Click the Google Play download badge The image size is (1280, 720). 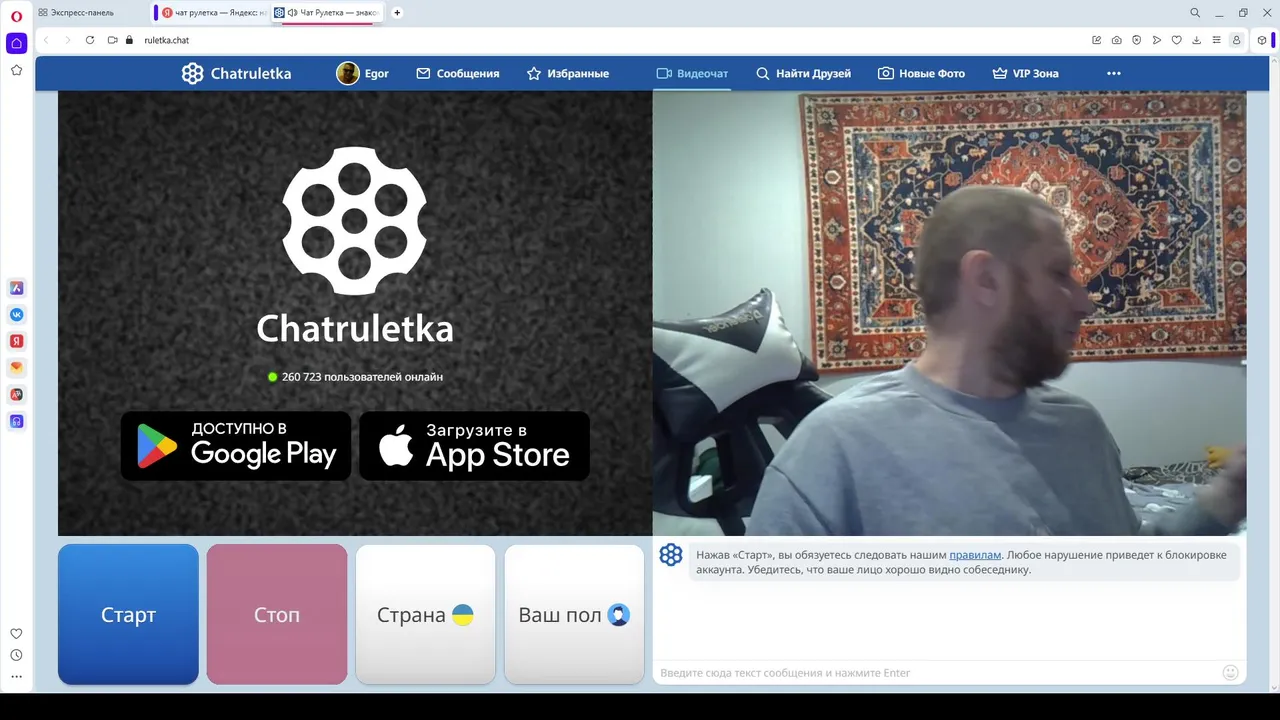point(236,446)
